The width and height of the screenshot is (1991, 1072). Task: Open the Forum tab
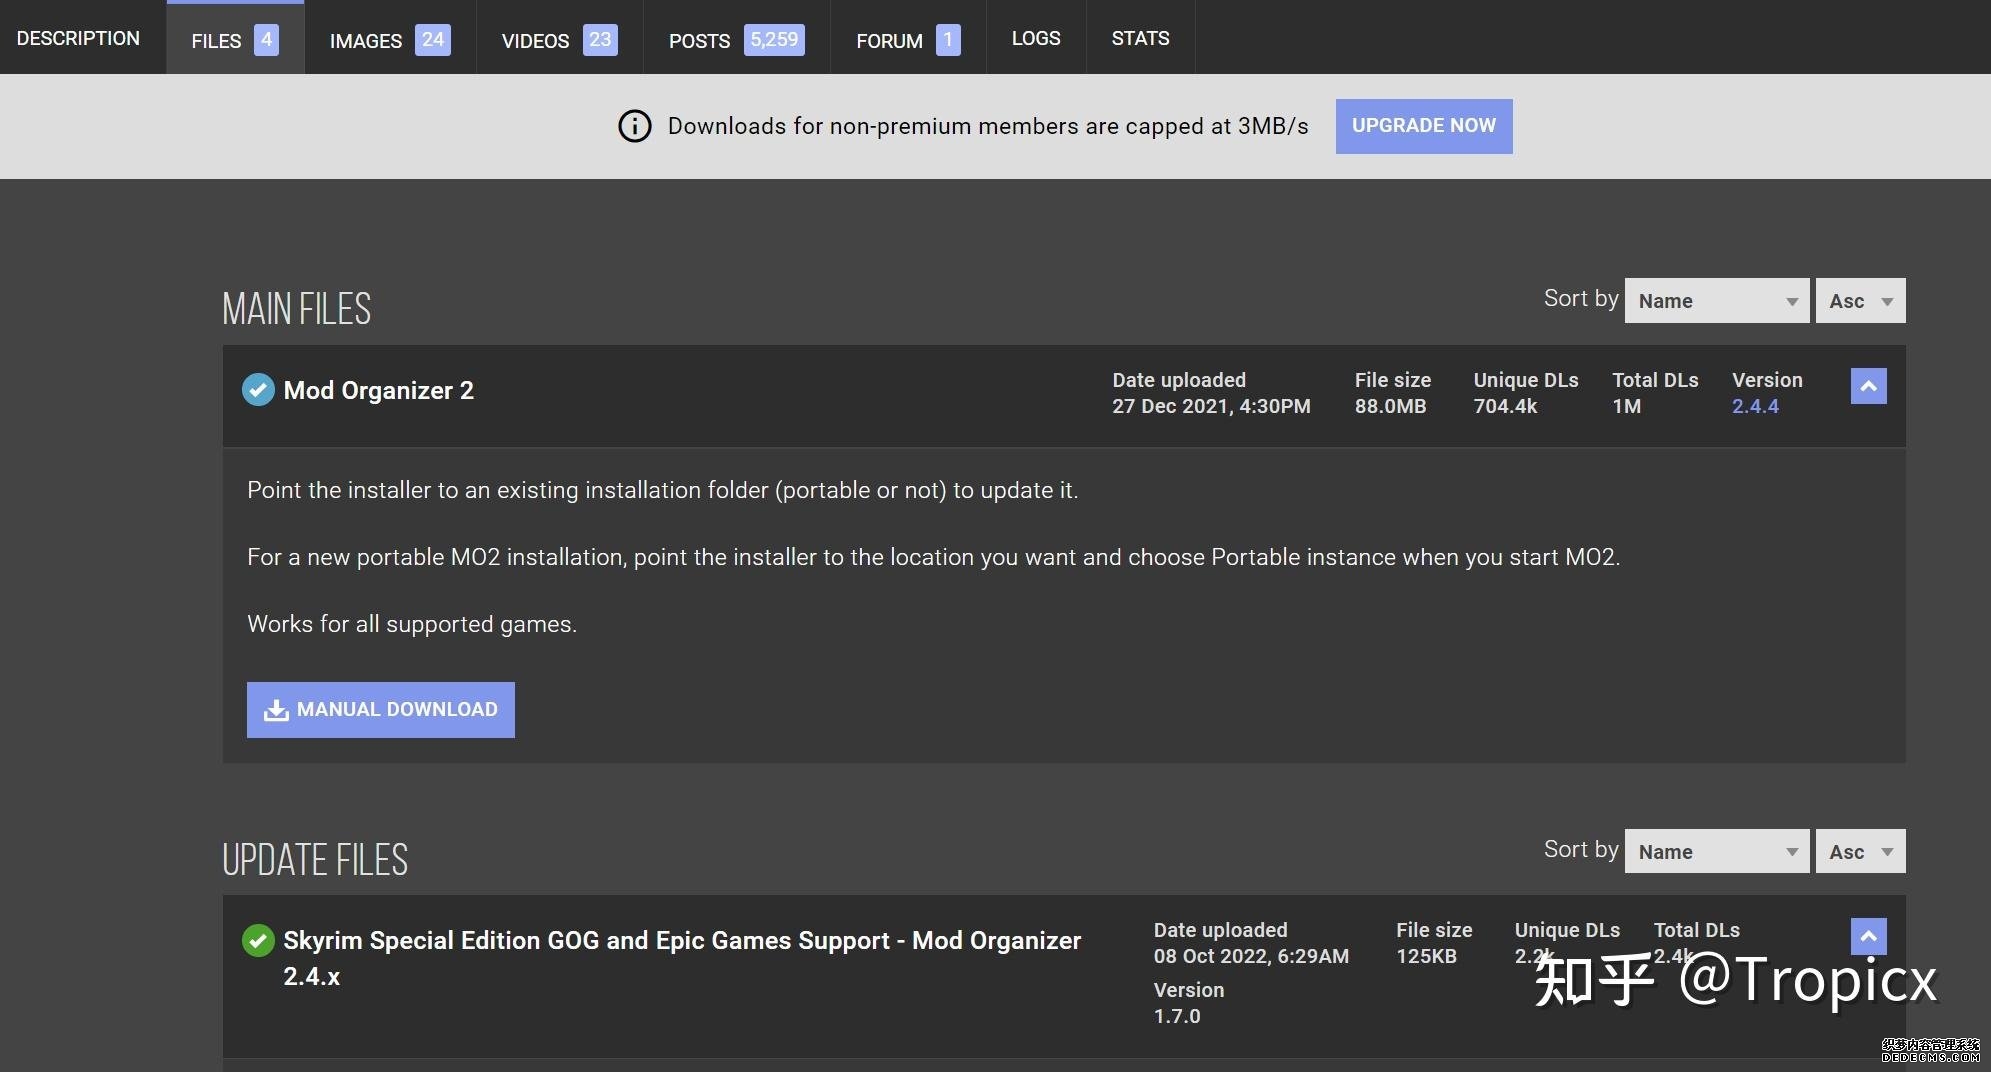coord(907,40)
